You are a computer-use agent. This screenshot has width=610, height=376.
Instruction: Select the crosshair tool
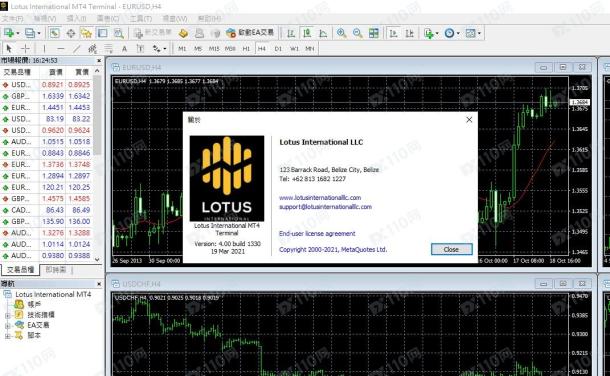pos(25,49)
